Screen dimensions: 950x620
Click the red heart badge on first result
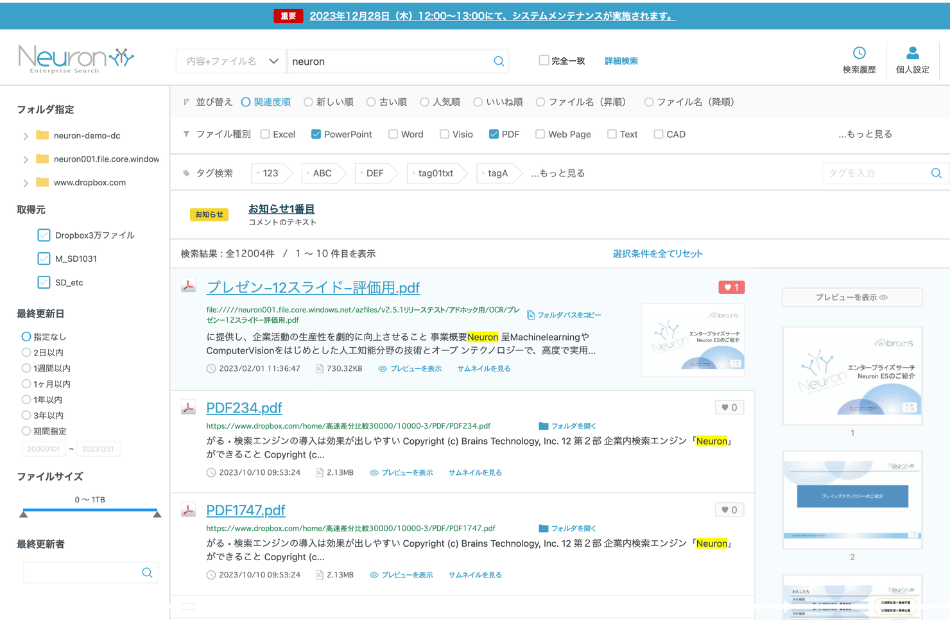tap(730, 287)
